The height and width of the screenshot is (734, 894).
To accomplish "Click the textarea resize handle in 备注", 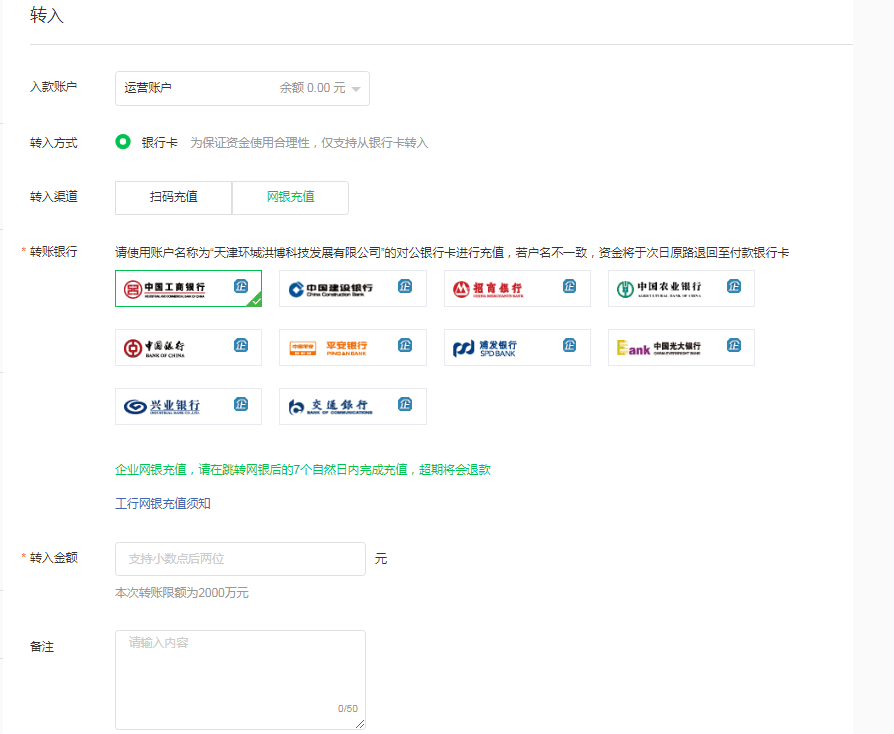I will point(360,724).
